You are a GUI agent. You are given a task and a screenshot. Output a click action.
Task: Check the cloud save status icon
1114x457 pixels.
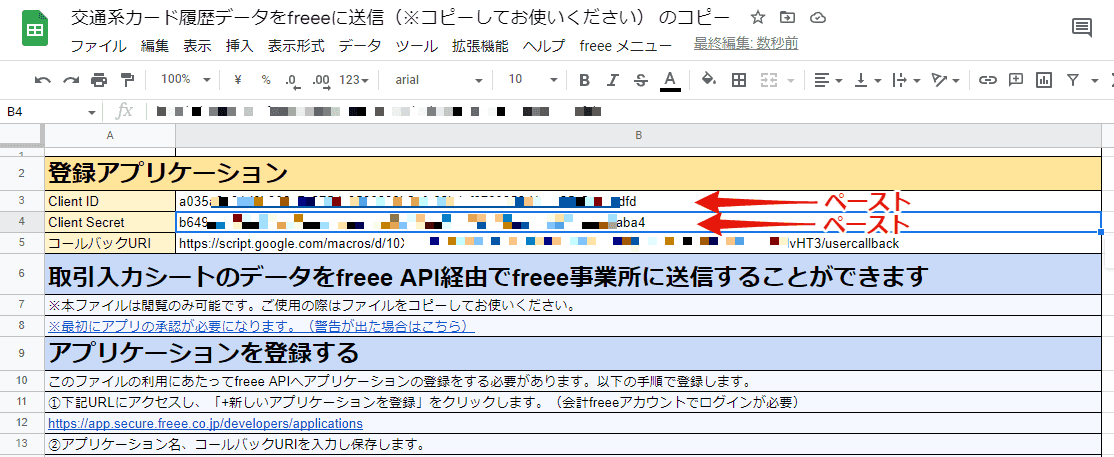pos(818,17)
